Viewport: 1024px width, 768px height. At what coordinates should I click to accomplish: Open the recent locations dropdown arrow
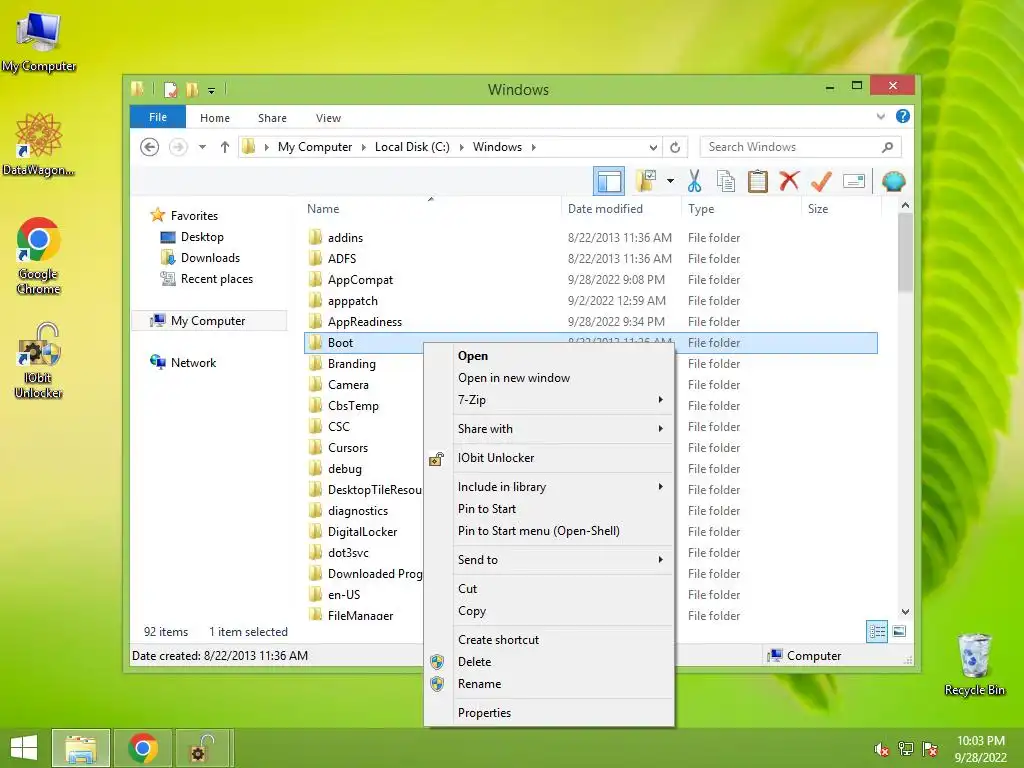[202, 147]
